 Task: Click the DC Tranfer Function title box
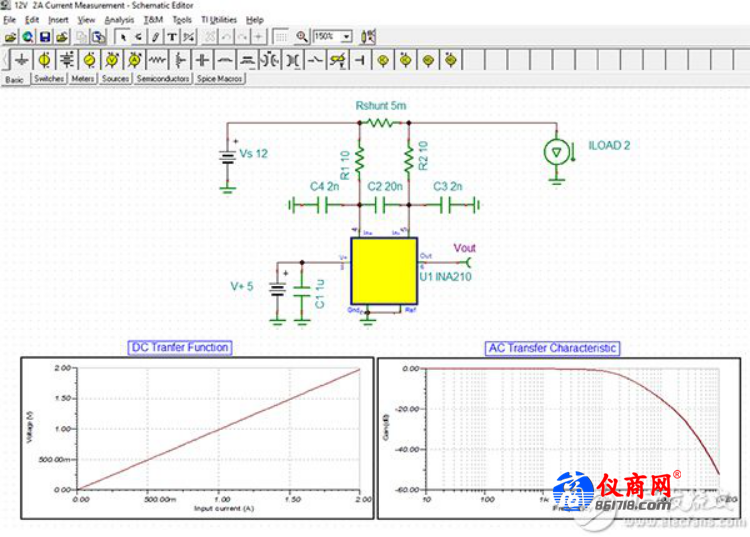point(180,348)
